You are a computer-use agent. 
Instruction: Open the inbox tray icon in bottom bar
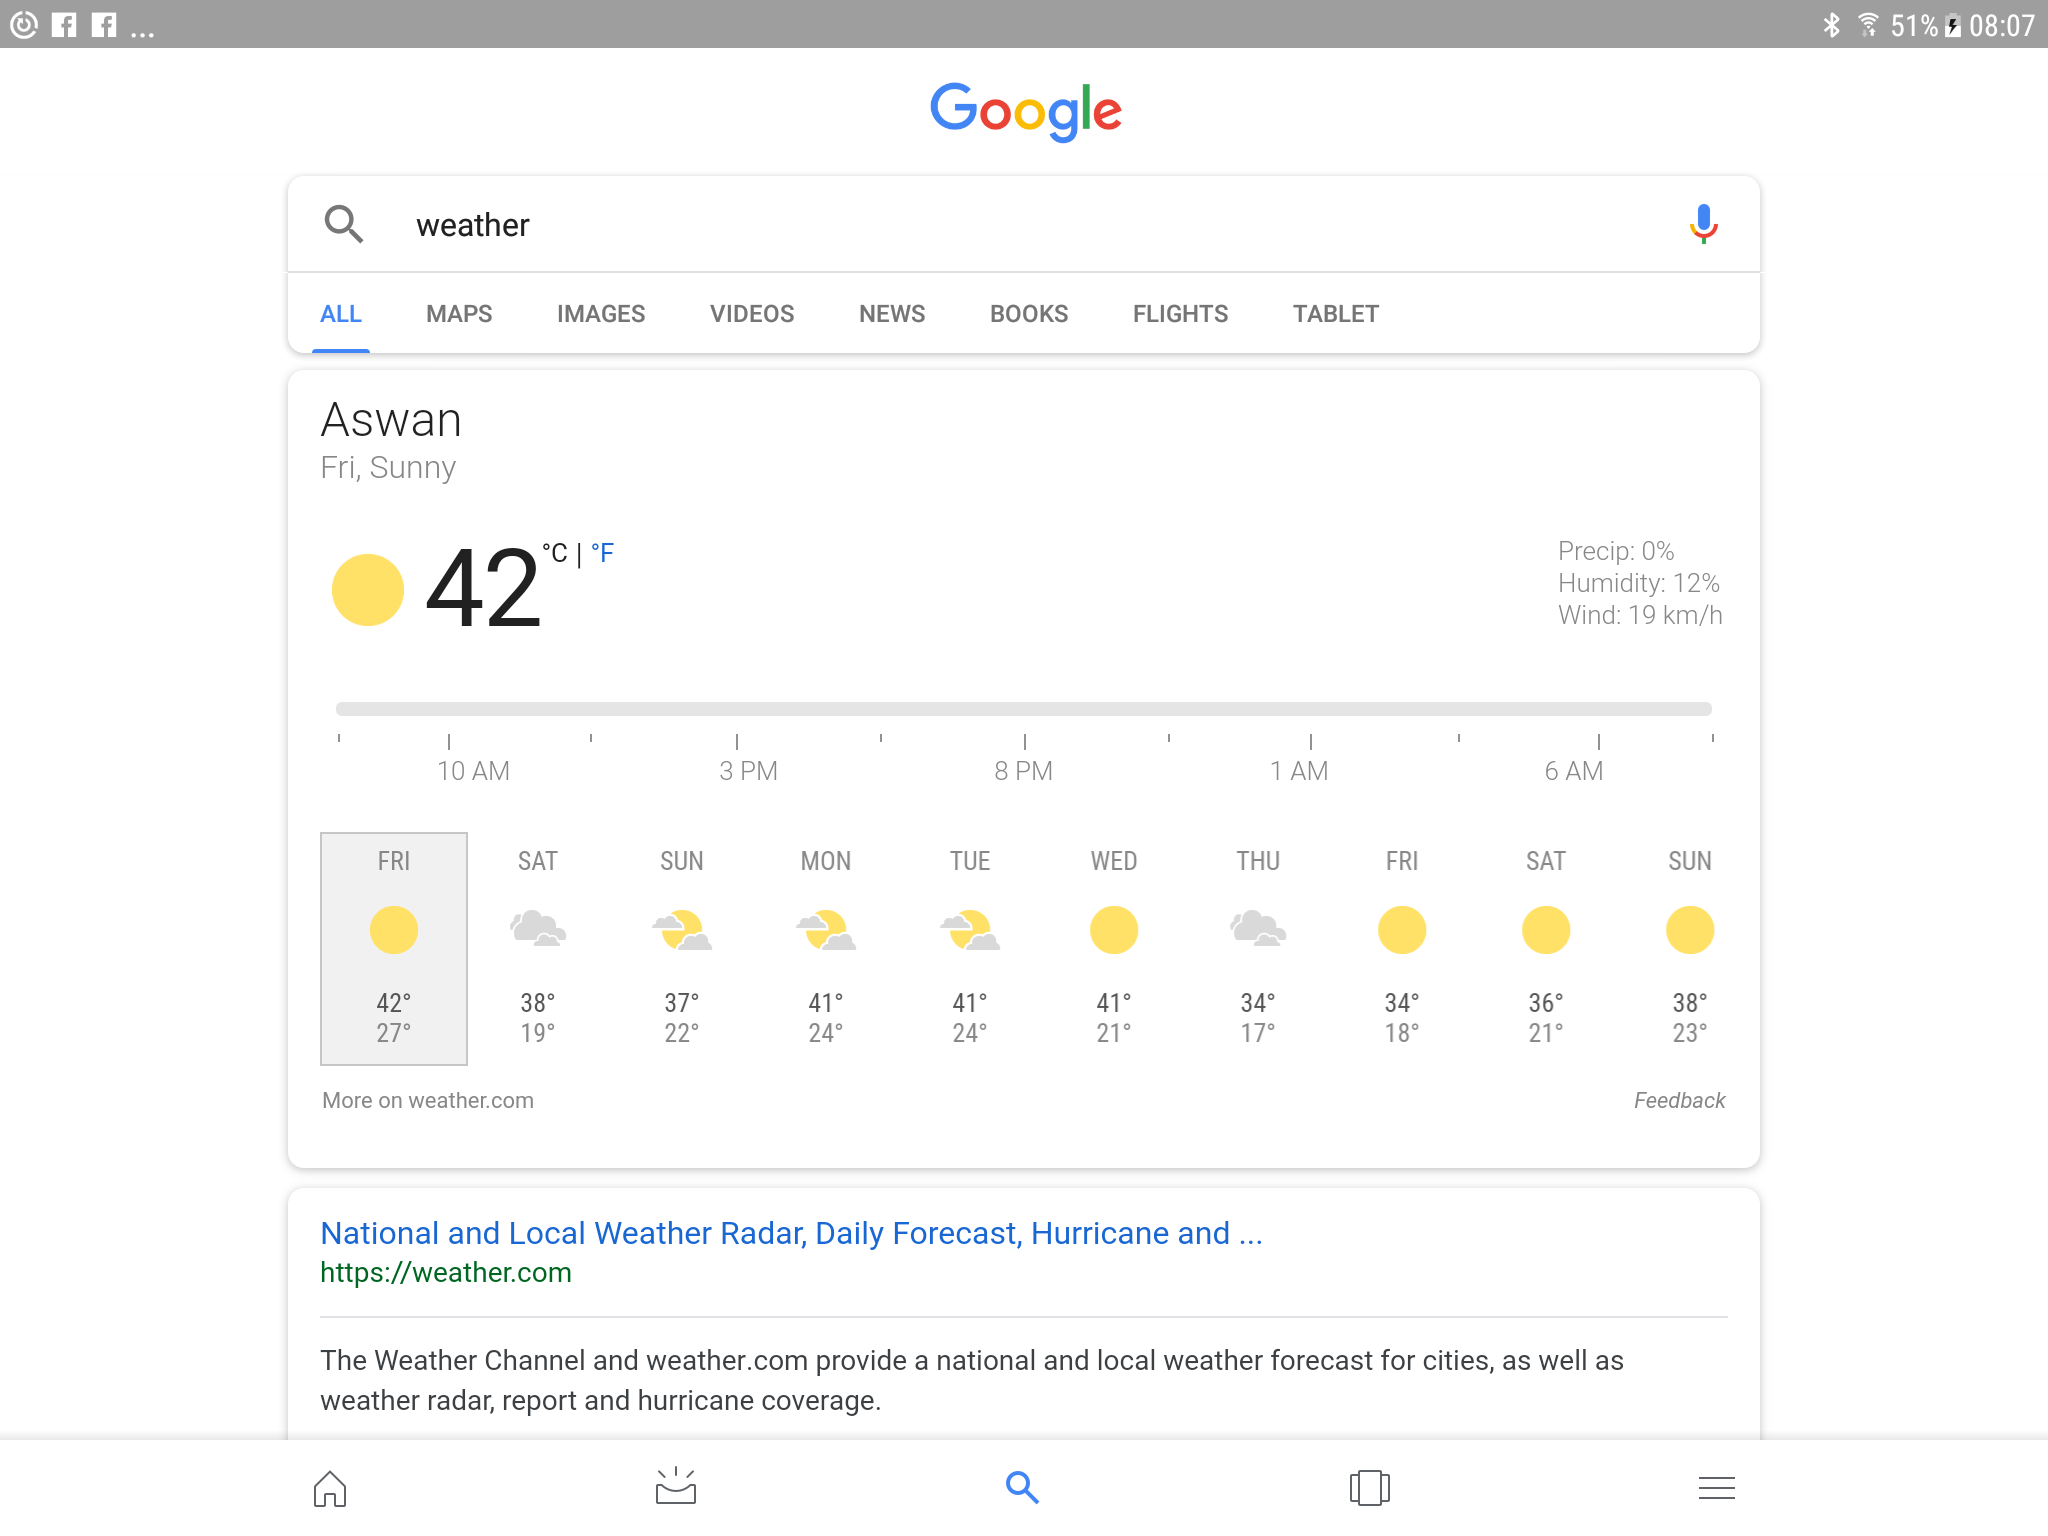click(676, 1487)
